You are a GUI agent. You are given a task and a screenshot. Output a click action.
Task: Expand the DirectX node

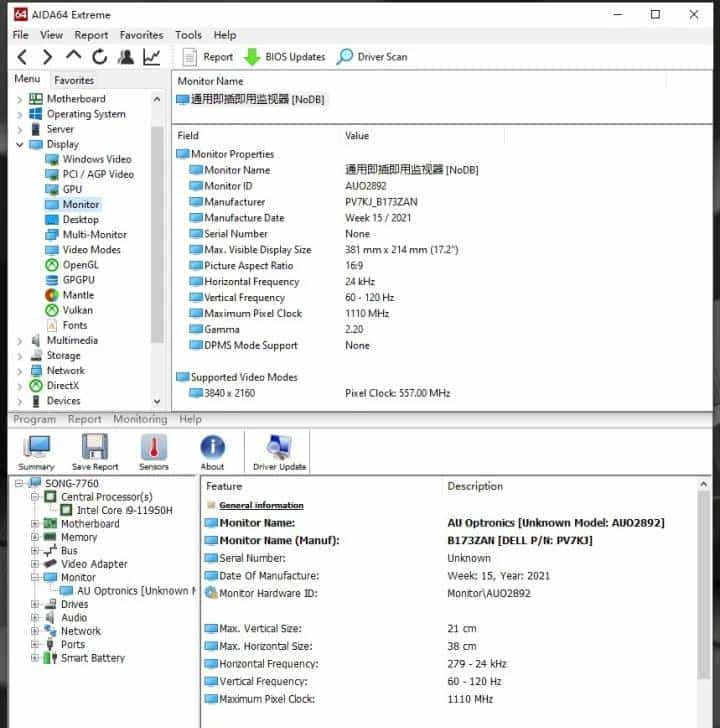(x=19, y=386)
